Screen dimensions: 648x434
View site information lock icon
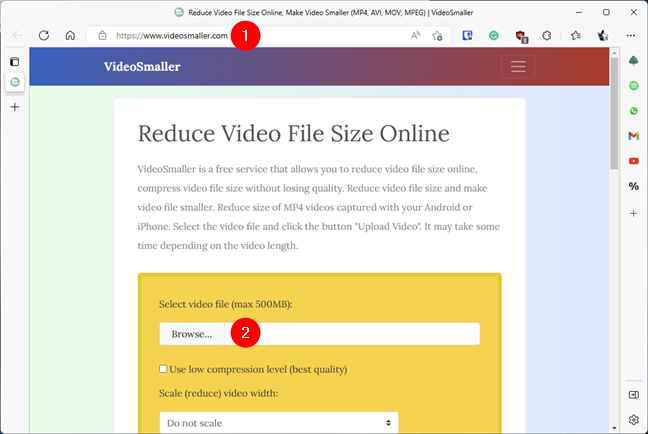(x=102, y=36)
